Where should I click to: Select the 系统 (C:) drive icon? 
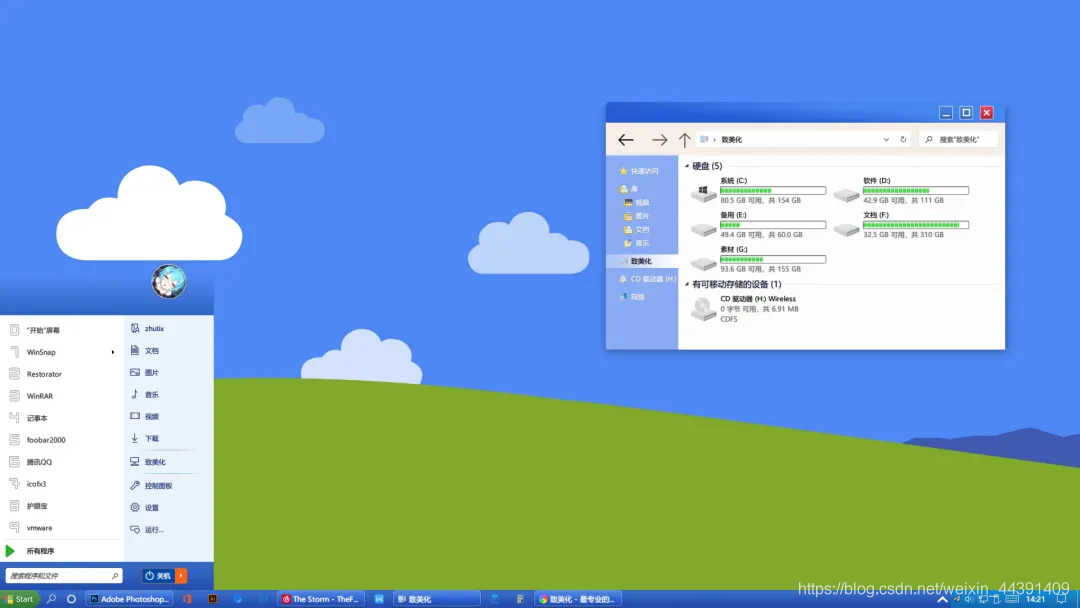[703, 193]
